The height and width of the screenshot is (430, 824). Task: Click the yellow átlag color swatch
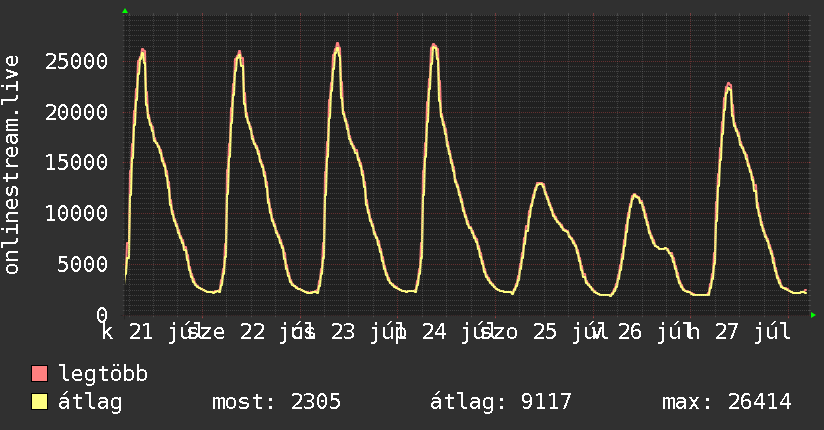[39, 402]
